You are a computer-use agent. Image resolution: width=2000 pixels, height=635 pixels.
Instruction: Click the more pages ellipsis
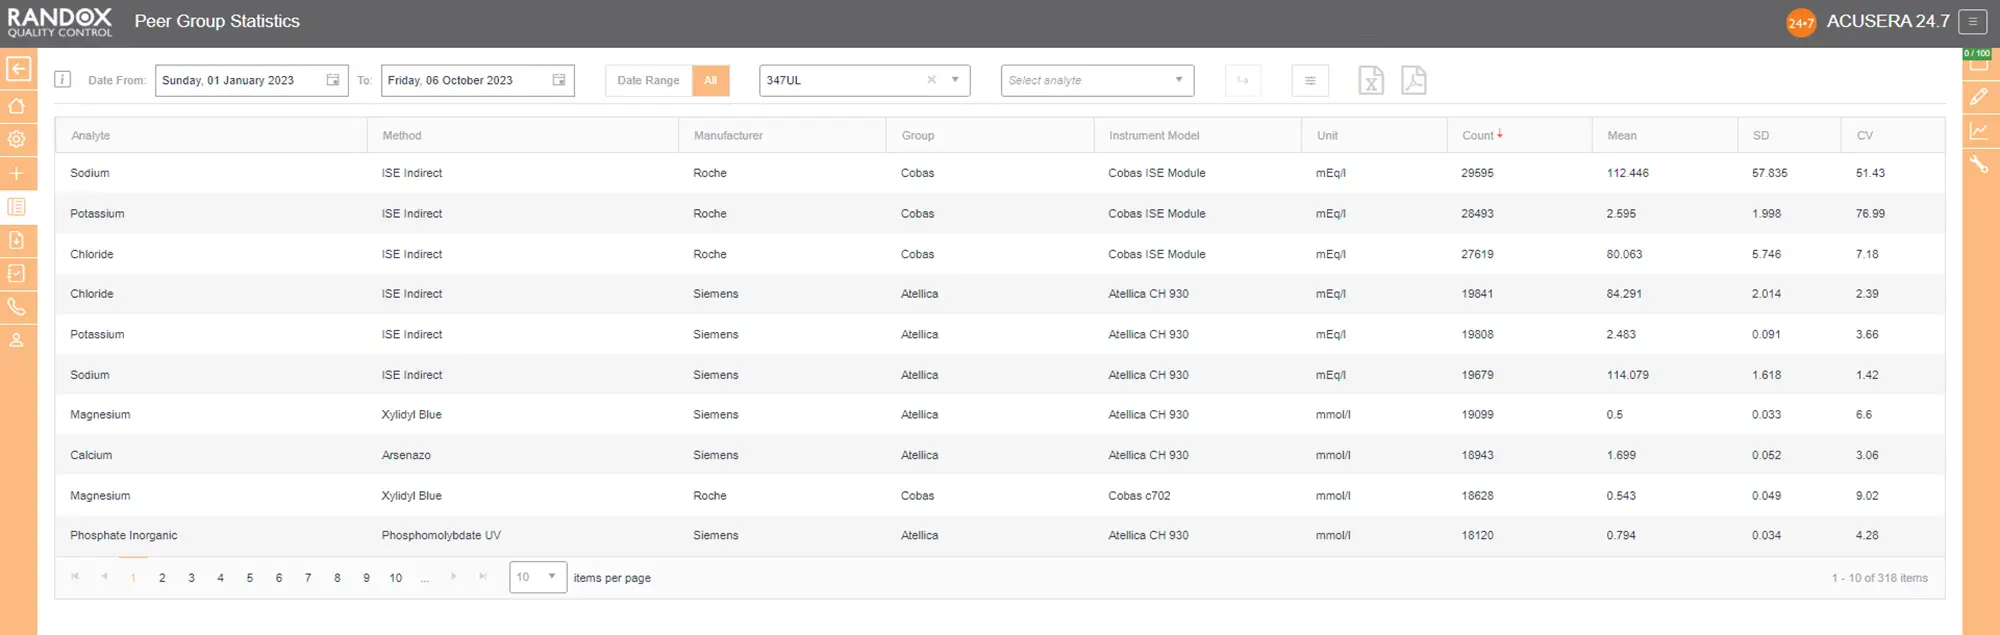pyautogui.click(x=425, y=578)
